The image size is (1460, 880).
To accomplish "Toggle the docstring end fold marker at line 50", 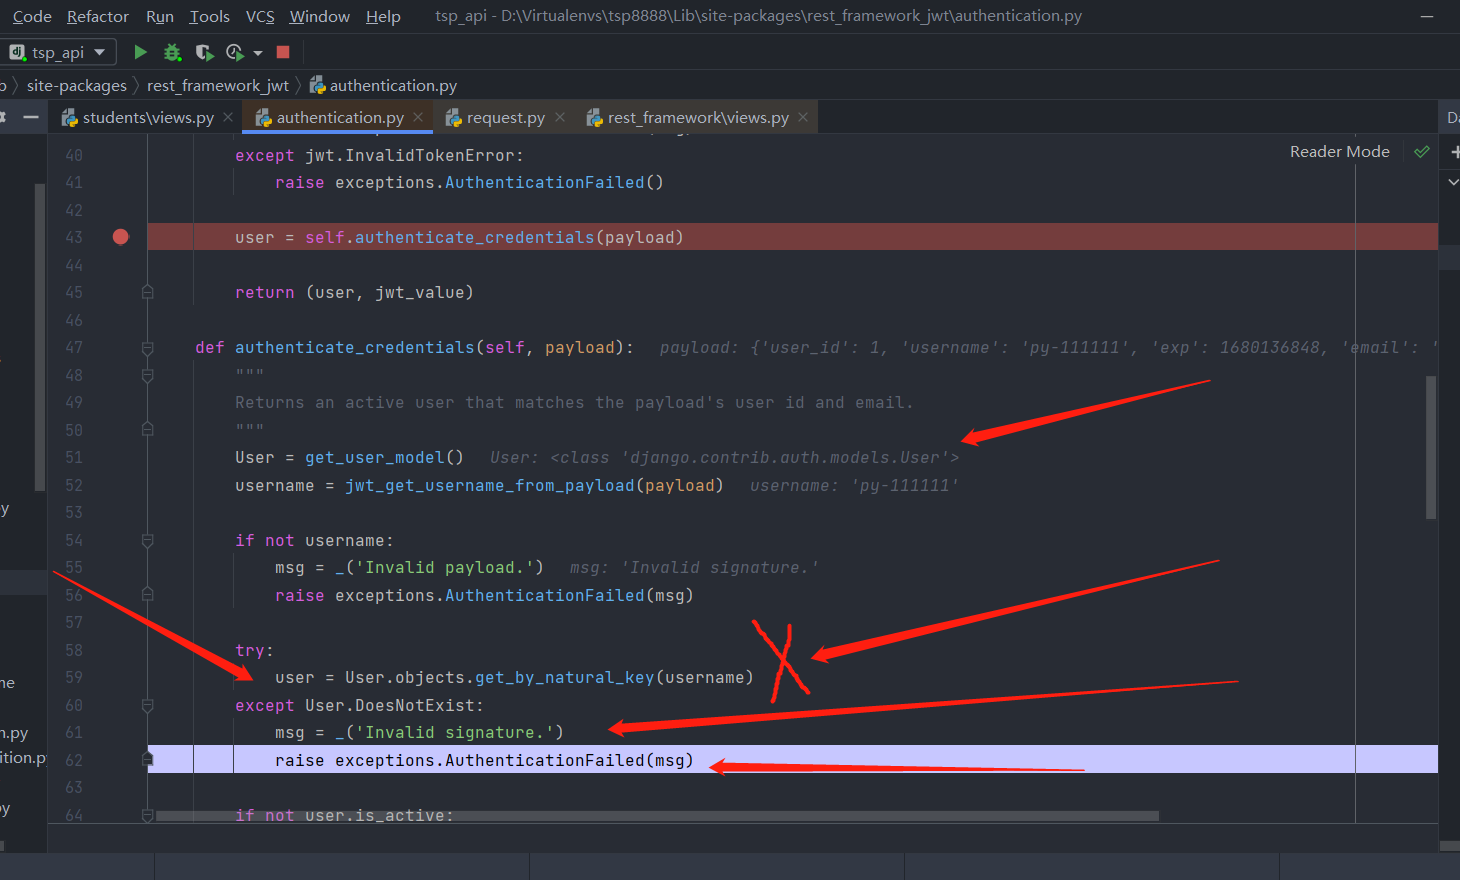I will click(x=148, y=430).
